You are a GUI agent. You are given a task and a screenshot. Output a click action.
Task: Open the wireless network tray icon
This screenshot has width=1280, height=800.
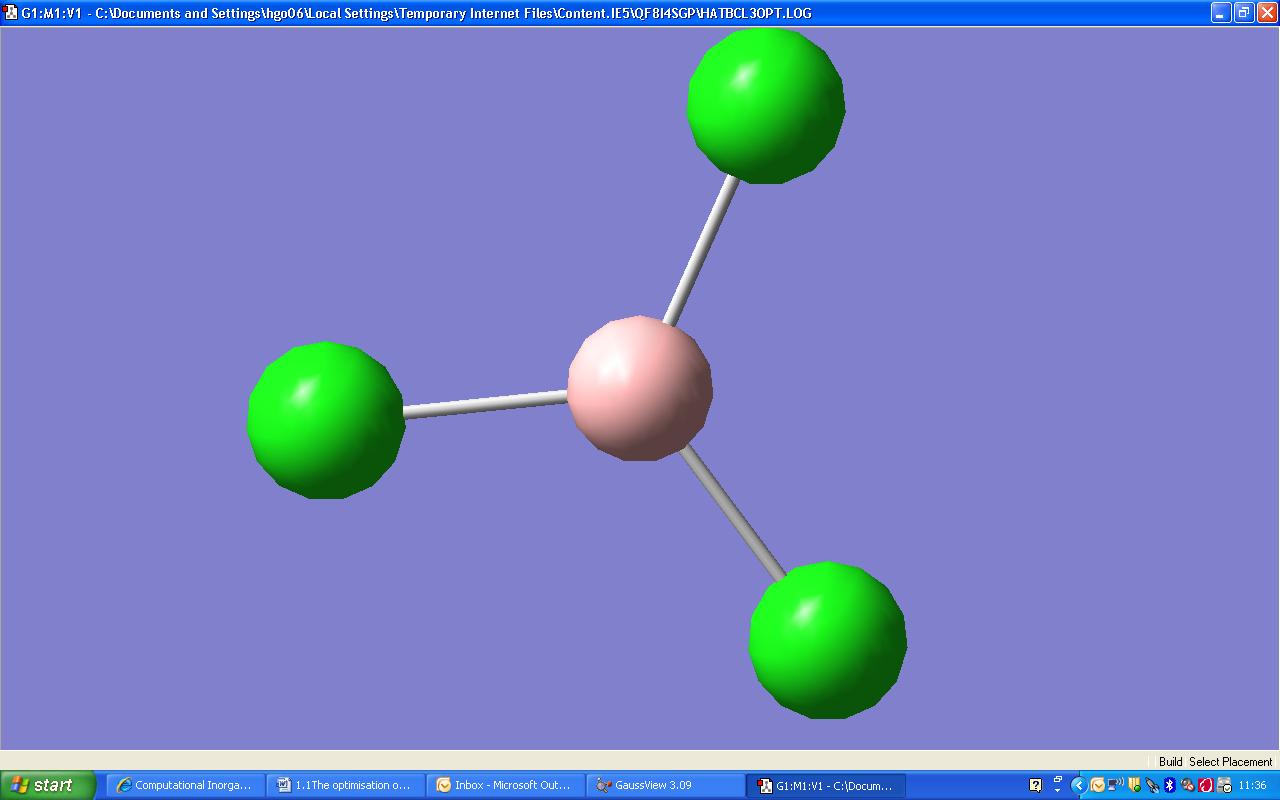[x=1115, y=785]
